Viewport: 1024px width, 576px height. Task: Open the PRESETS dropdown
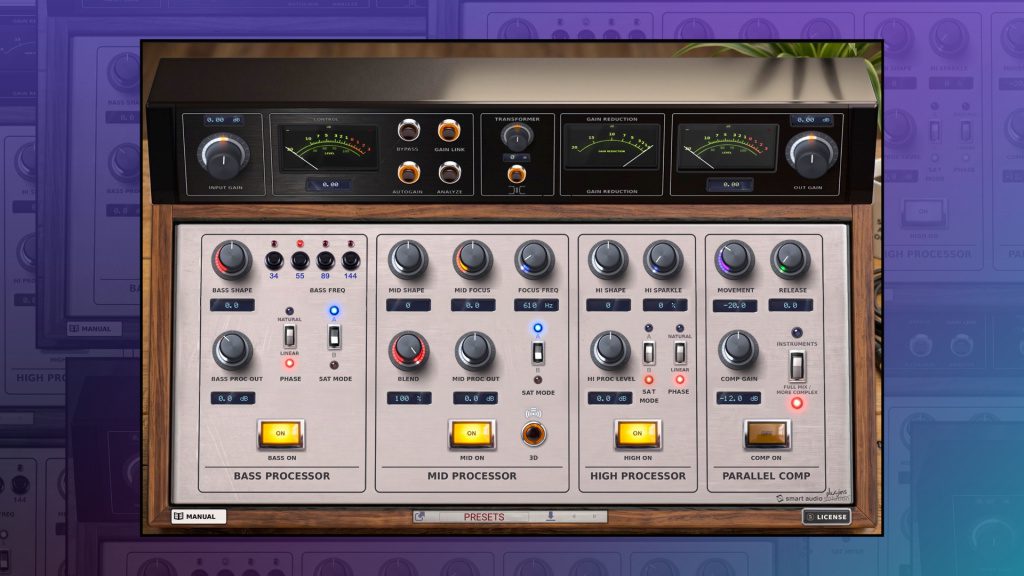click(484, 517)
